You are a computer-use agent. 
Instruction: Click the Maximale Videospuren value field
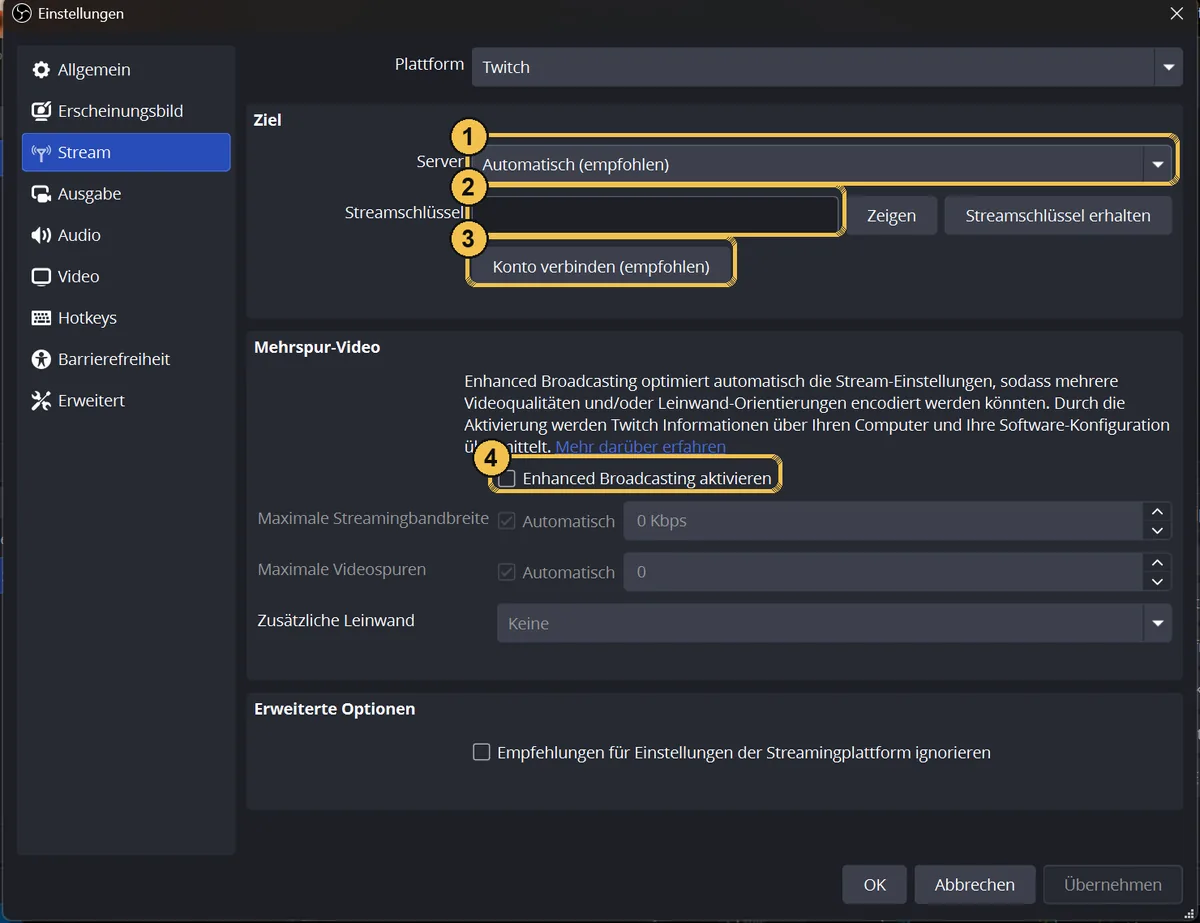[883, 572]
